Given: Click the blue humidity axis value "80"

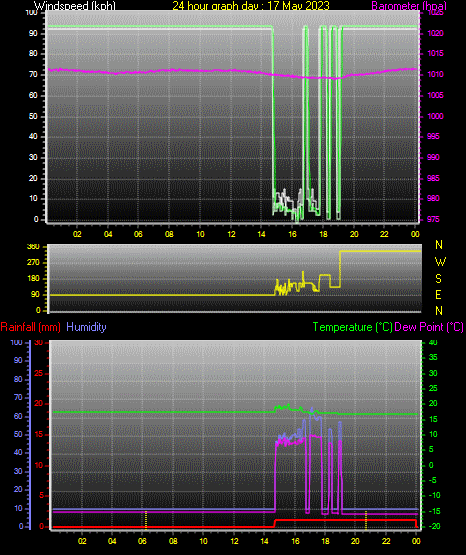Looking at the screenshot, I should [18, 379].
